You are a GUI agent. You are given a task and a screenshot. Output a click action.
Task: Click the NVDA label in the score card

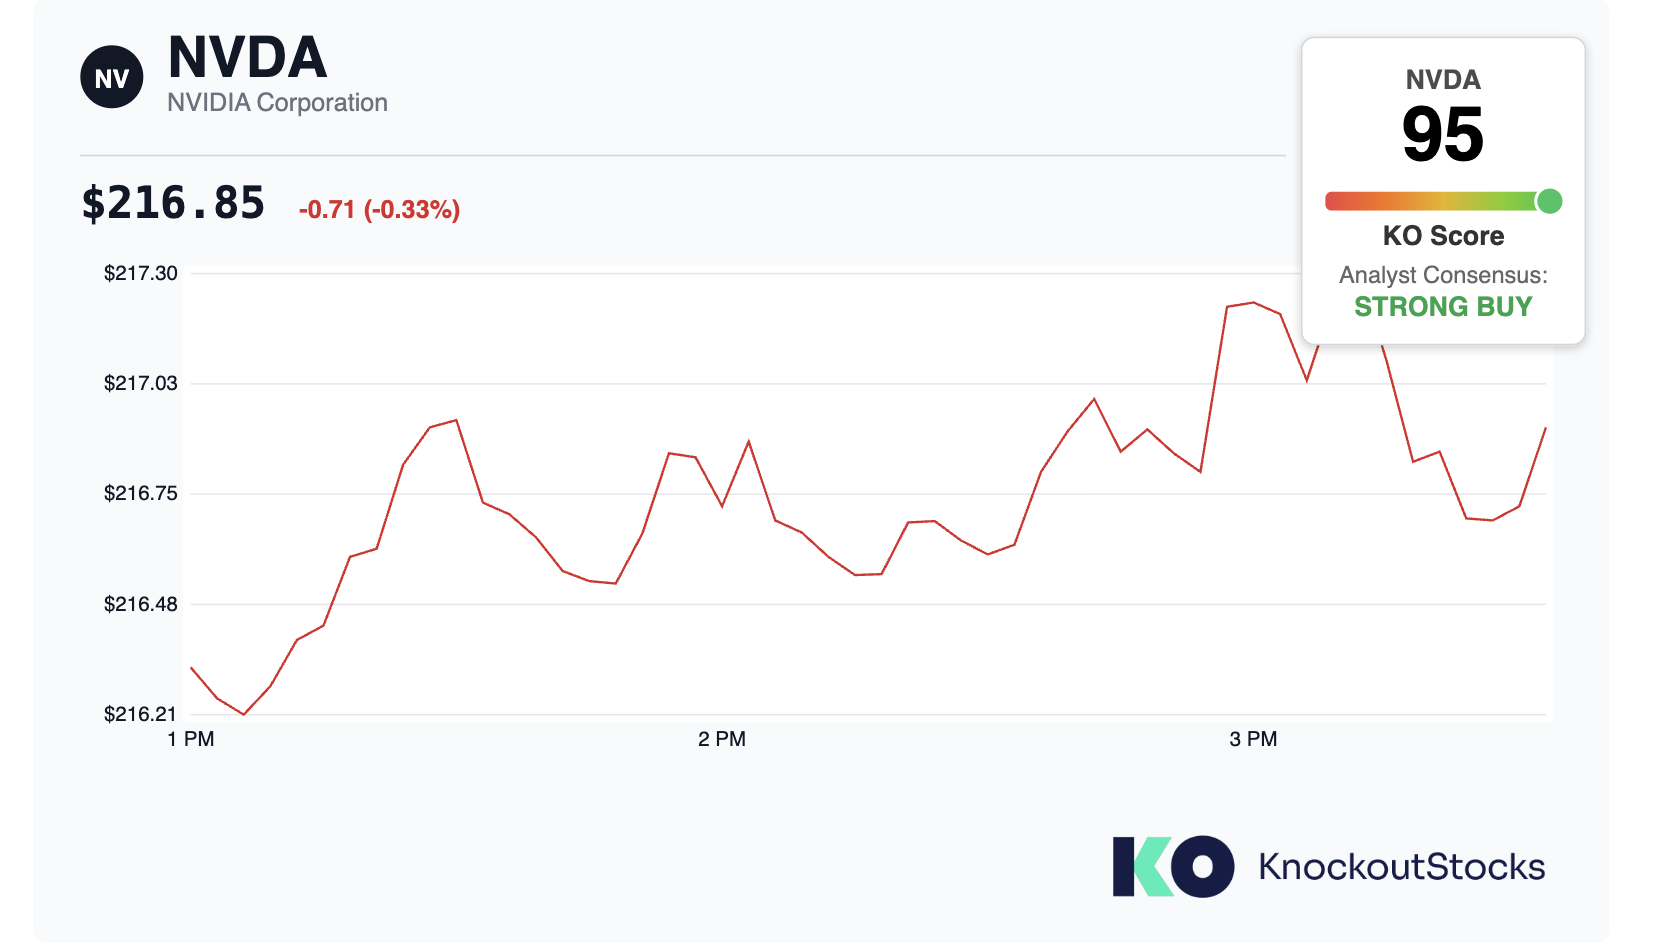coord(1443,80)
